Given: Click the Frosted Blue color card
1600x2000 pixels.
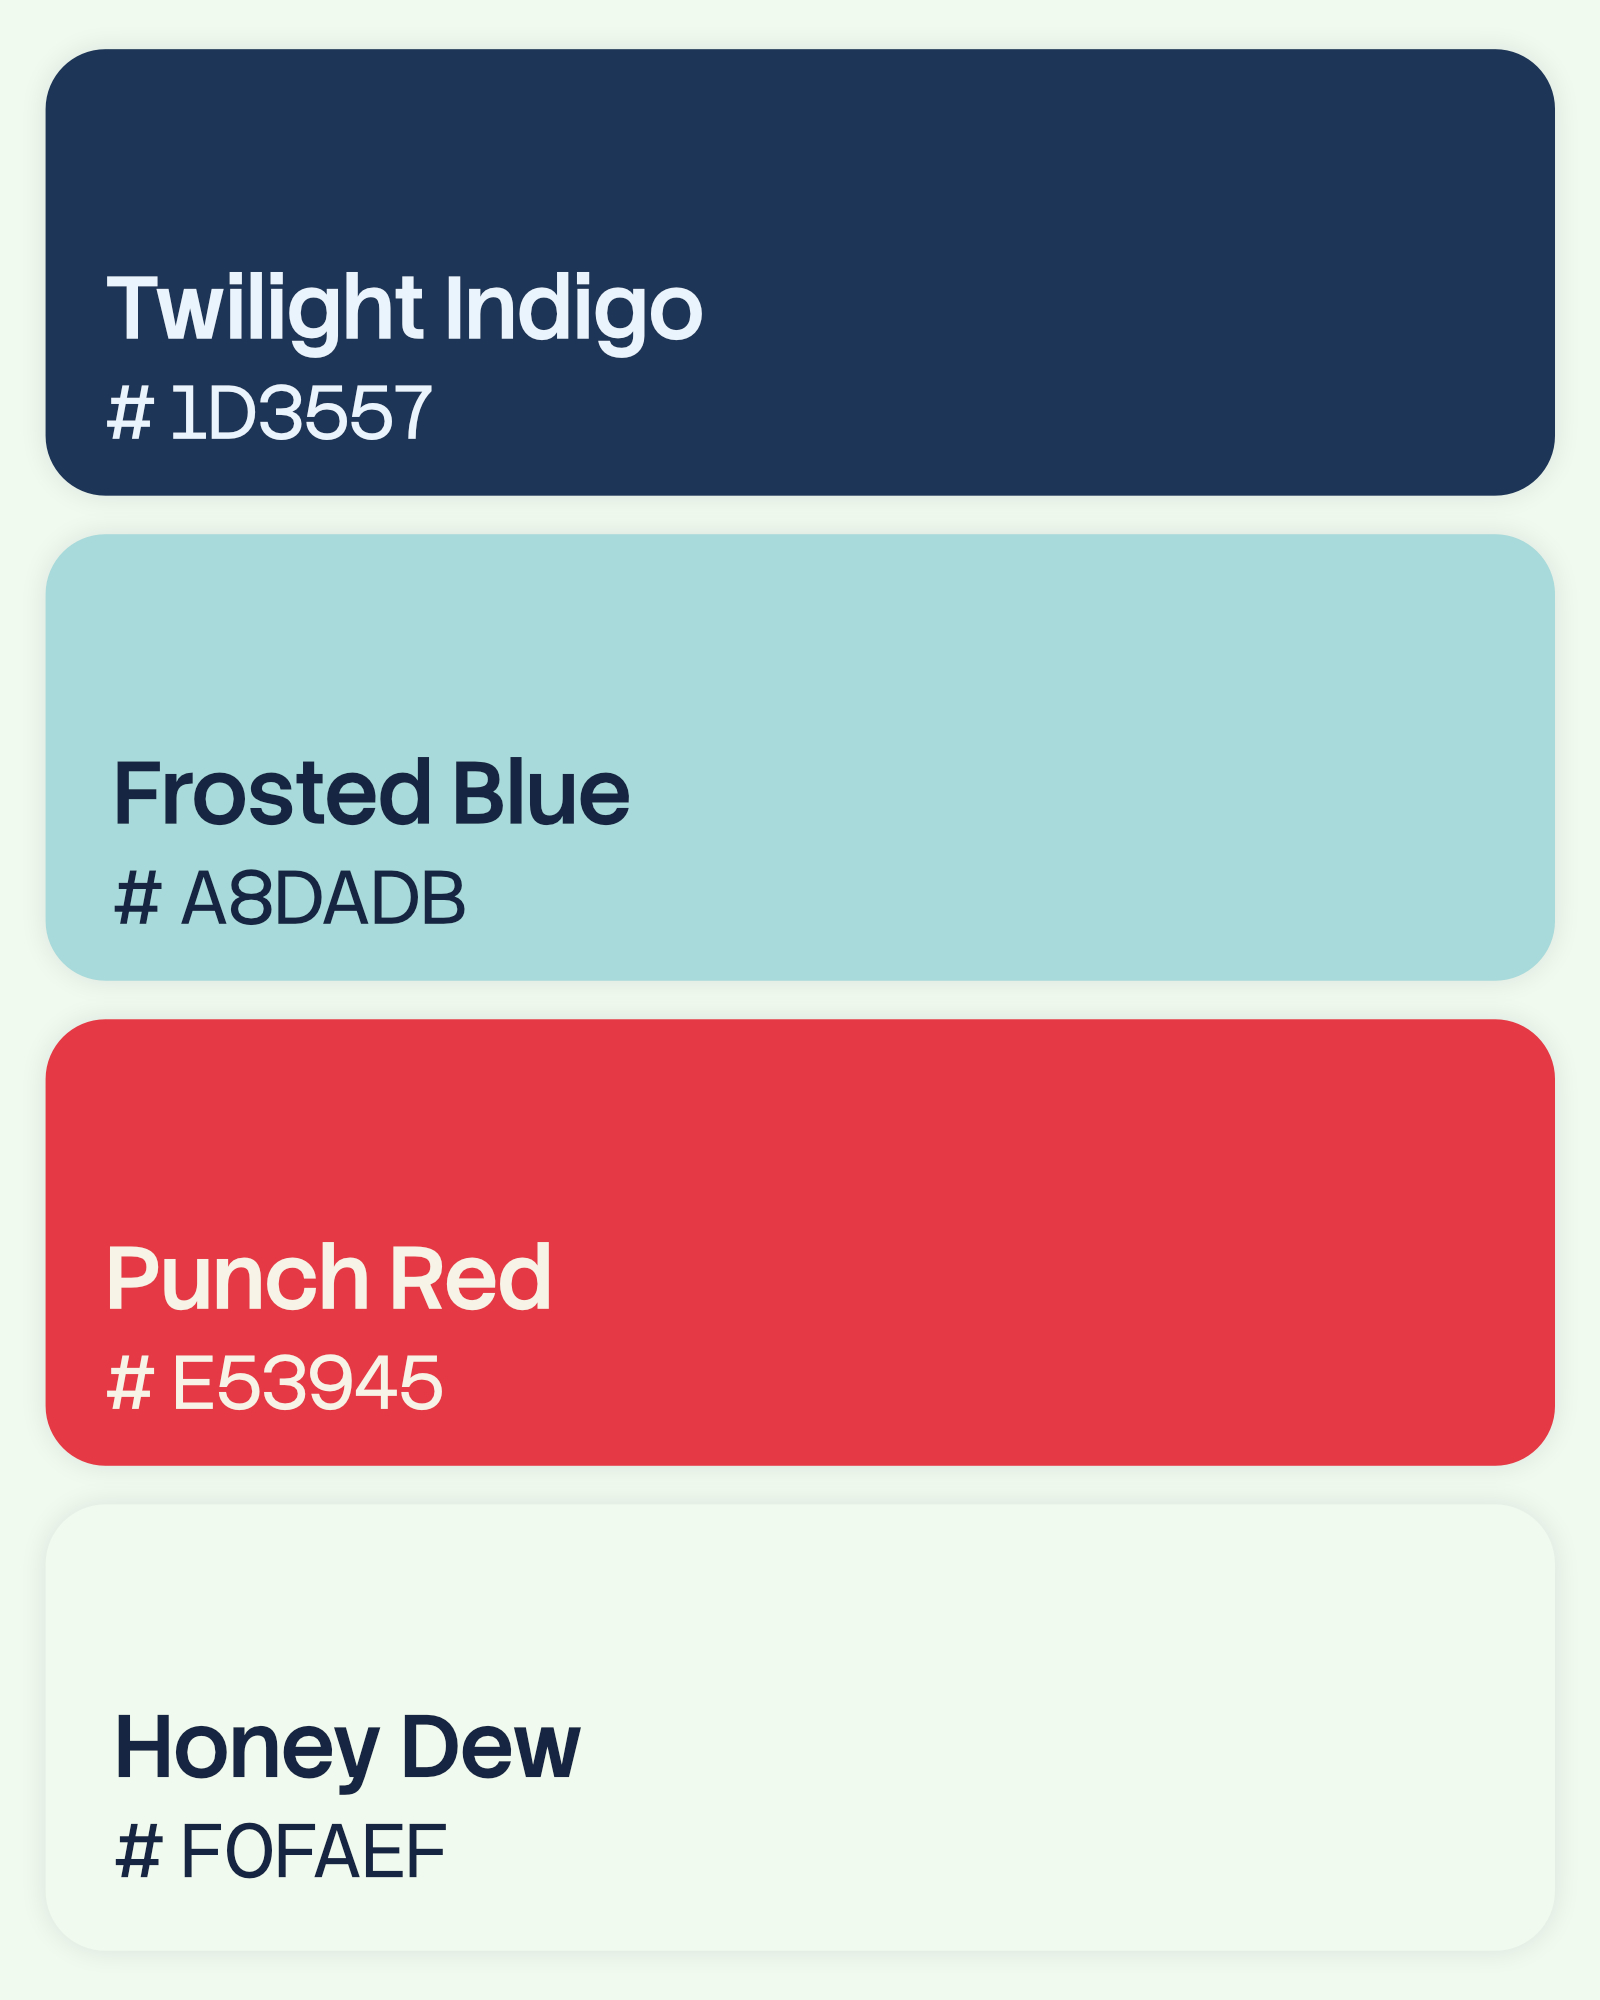Looking at the screenshot, I should click(800, 757).
